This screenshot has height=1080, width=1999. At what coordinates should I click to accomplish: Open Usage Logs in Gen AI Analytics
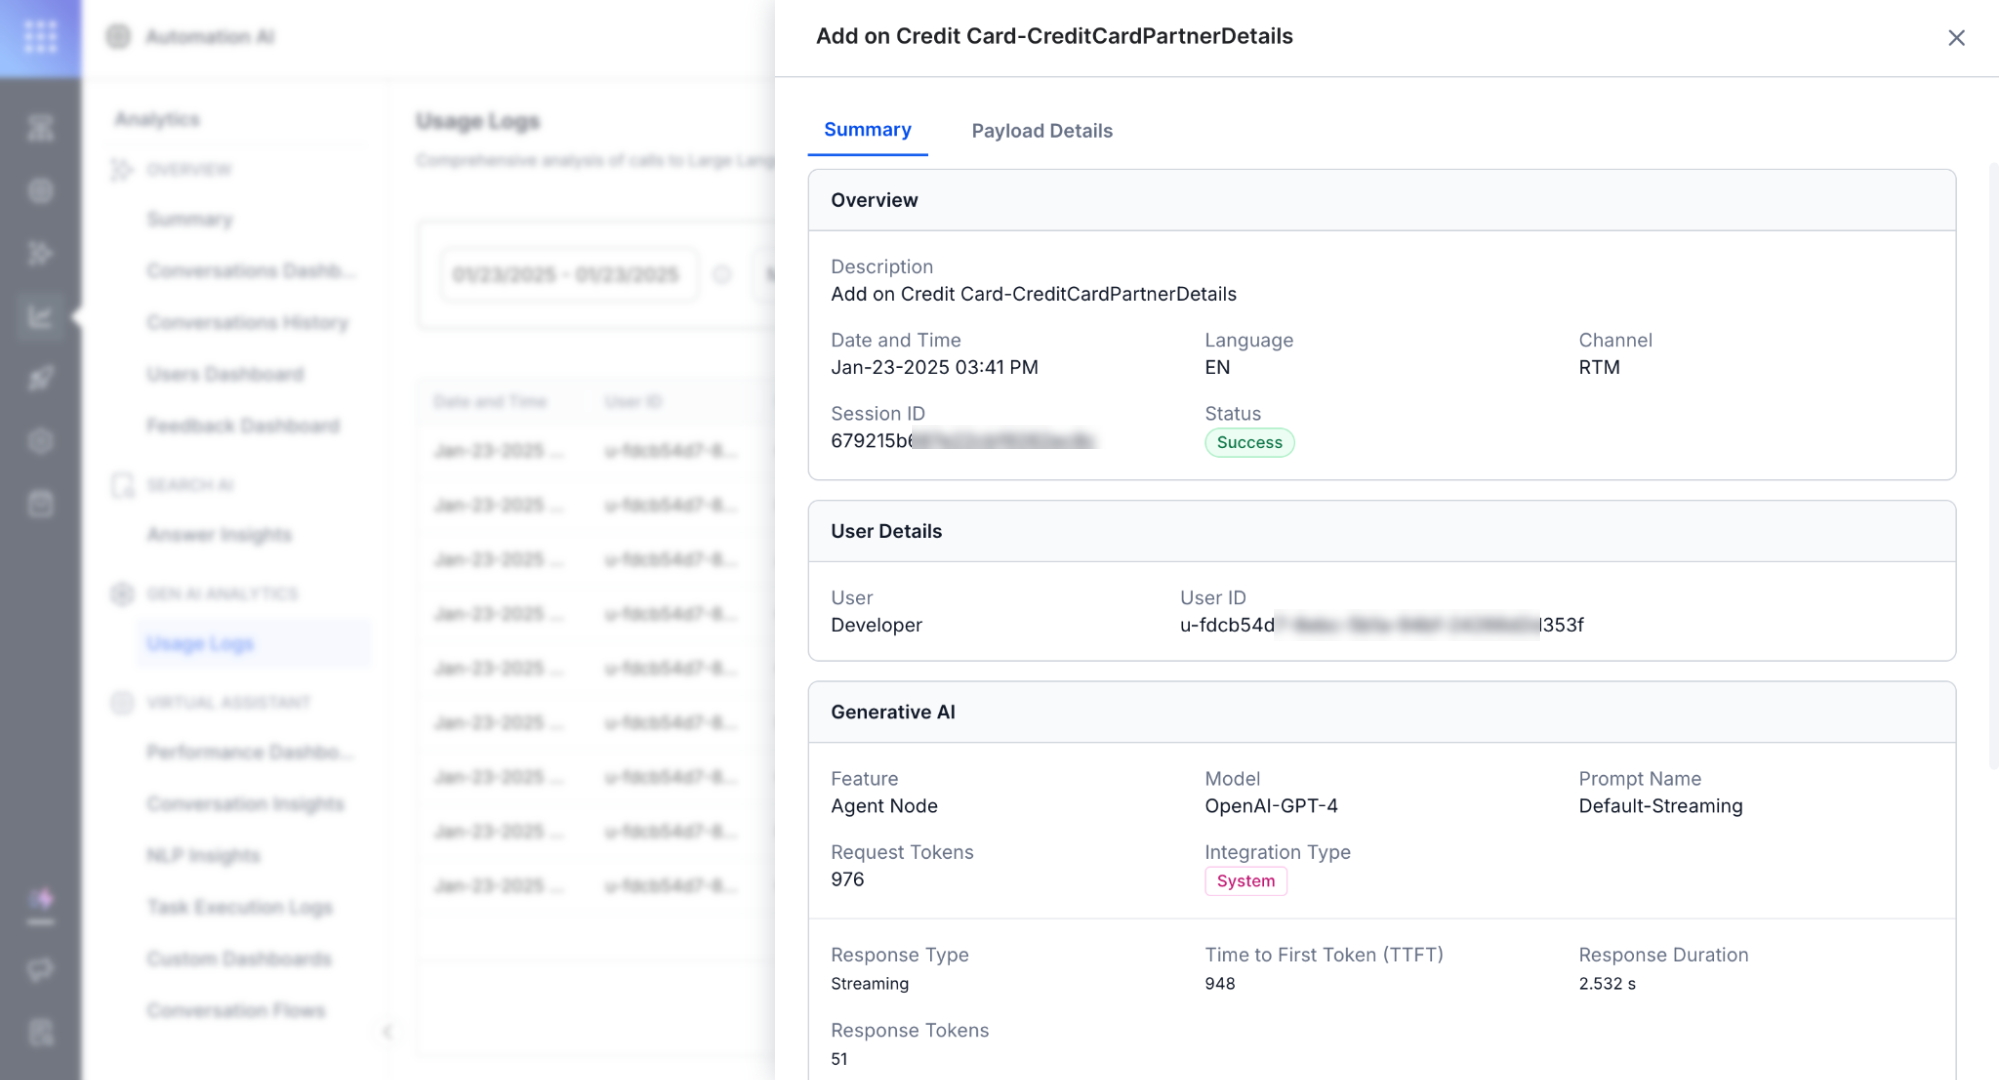[200, 644]
